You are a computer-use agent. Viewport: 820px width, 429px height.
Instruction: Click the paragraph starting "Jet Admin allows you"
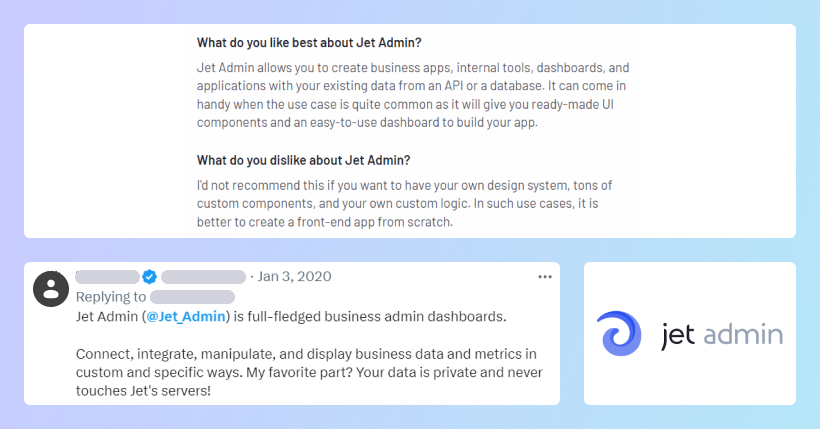pyautogui.click(x=412, y=95)
